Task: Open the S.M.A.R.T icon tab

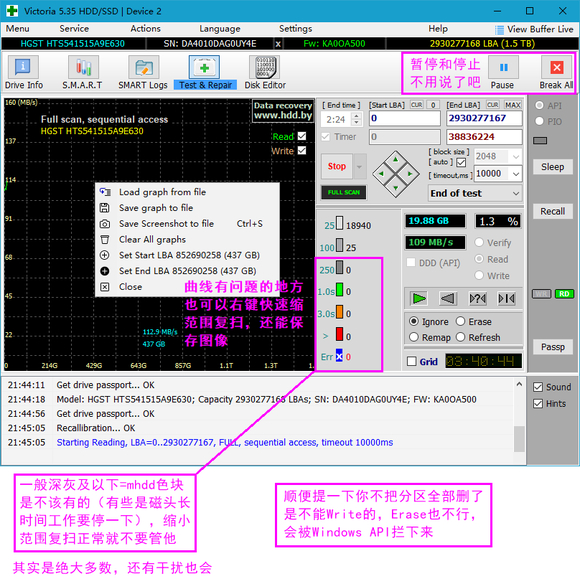Action: click(83, 72)
